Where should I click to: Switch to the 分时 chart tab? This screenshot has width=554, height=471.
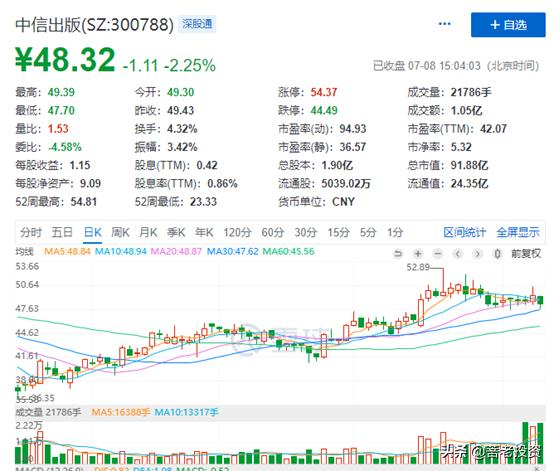click(x=31, y=232)
